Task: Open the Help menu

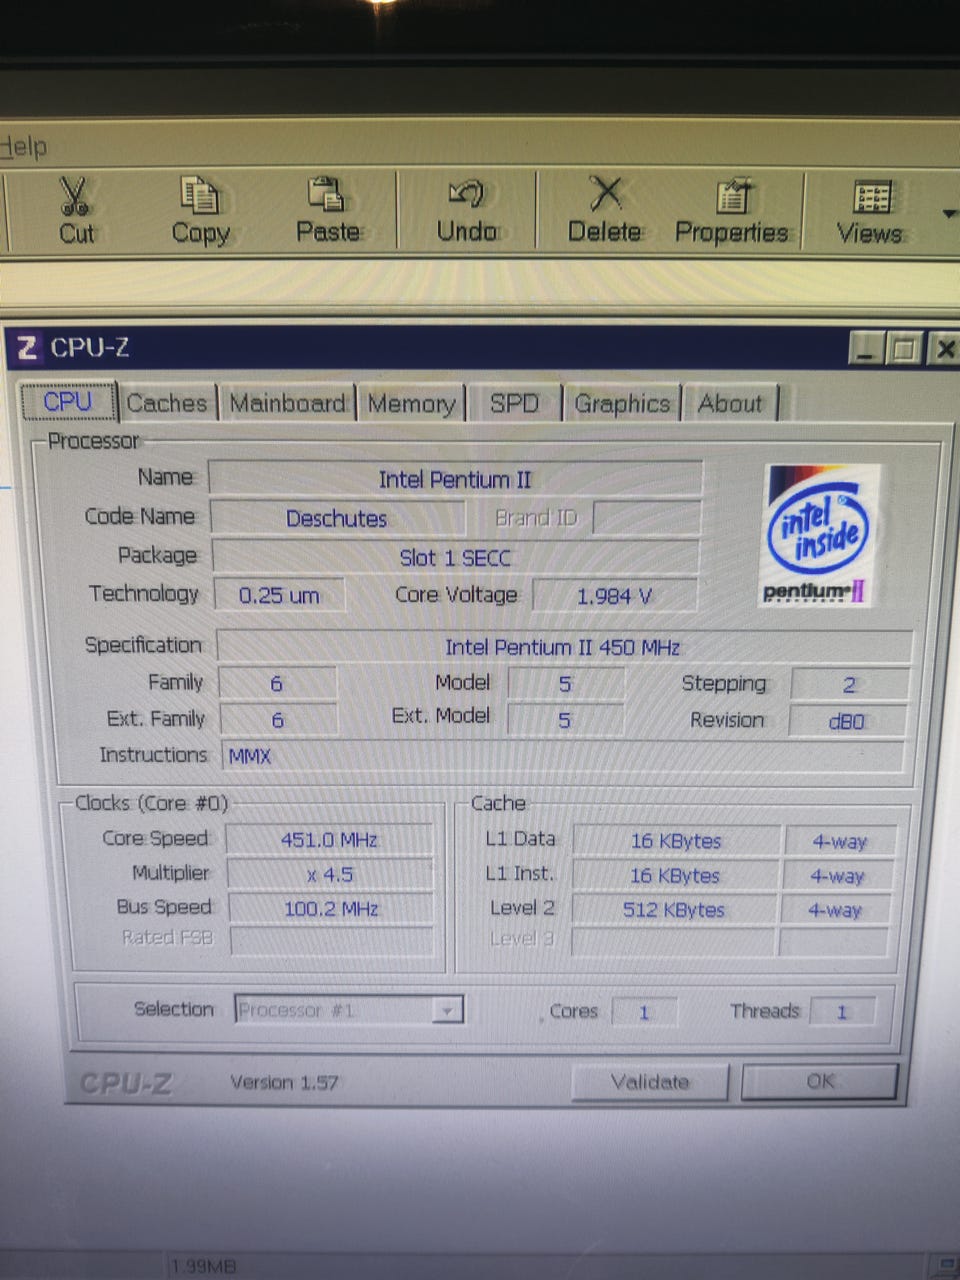Action: click(23, 147)
